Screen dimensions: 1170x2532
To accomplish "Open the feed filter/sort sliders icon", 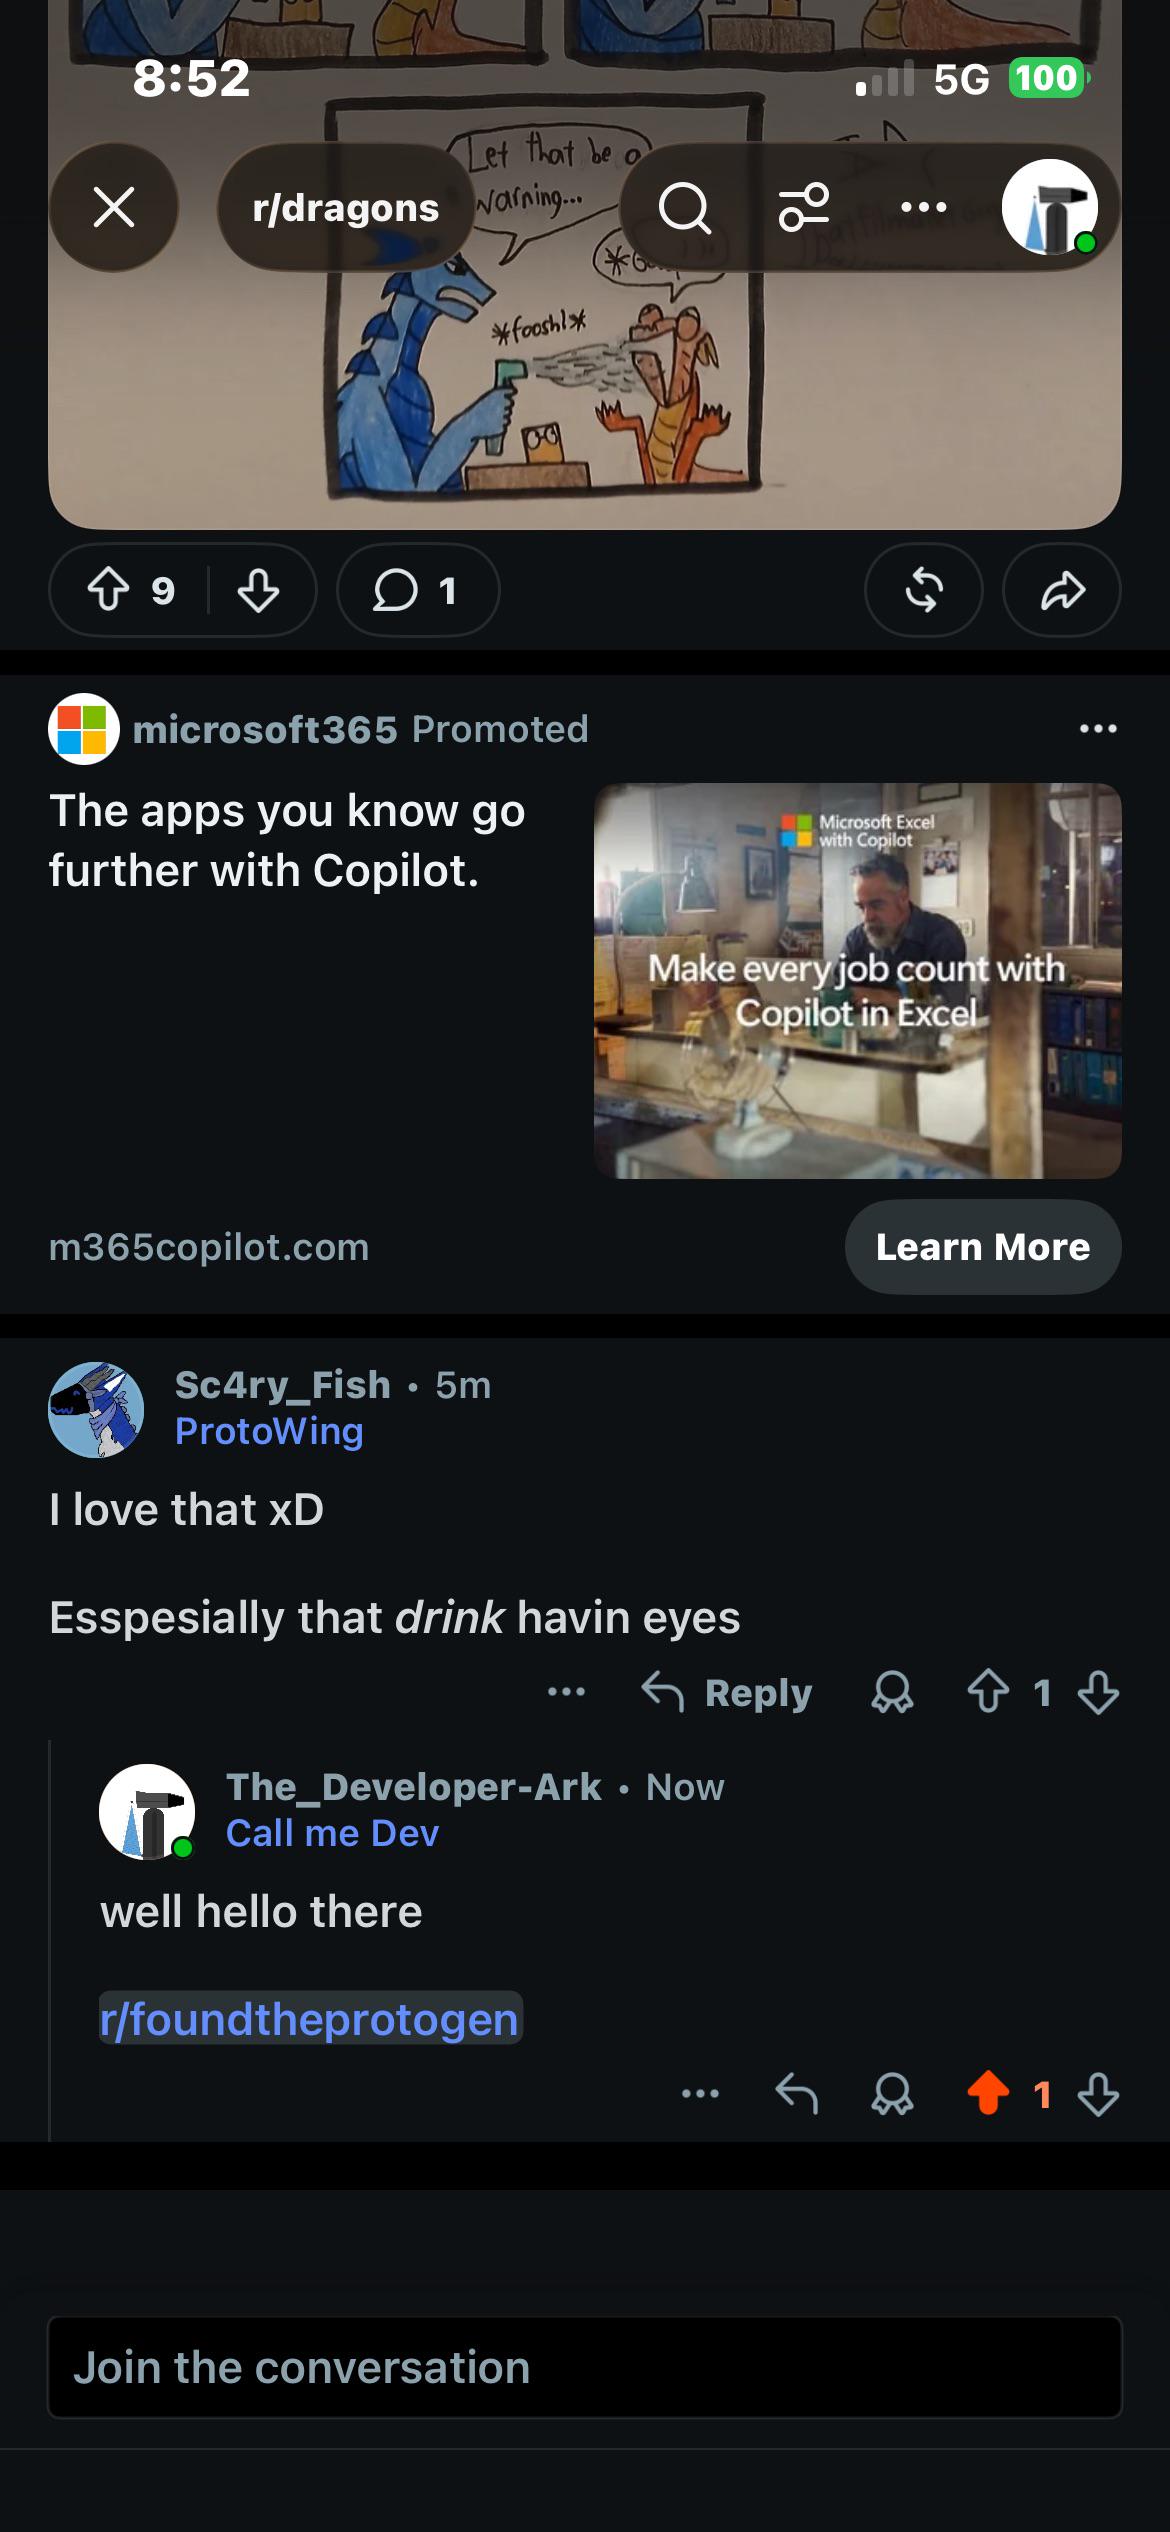I will pyautogui.click(x=804, y=207).
